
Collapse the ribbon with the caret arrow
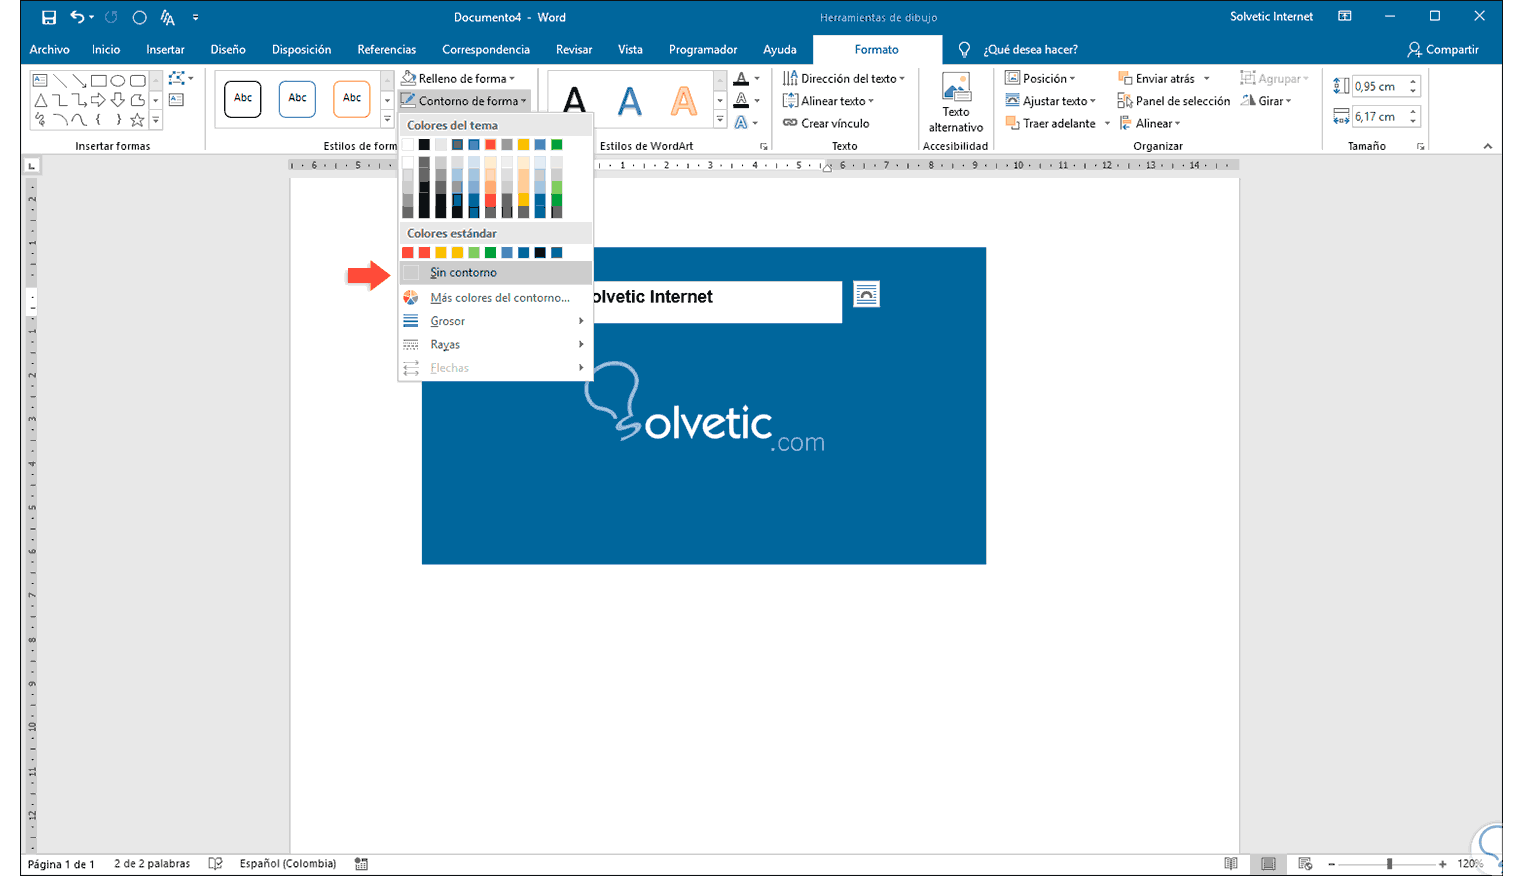click(x=1488, y=147)
